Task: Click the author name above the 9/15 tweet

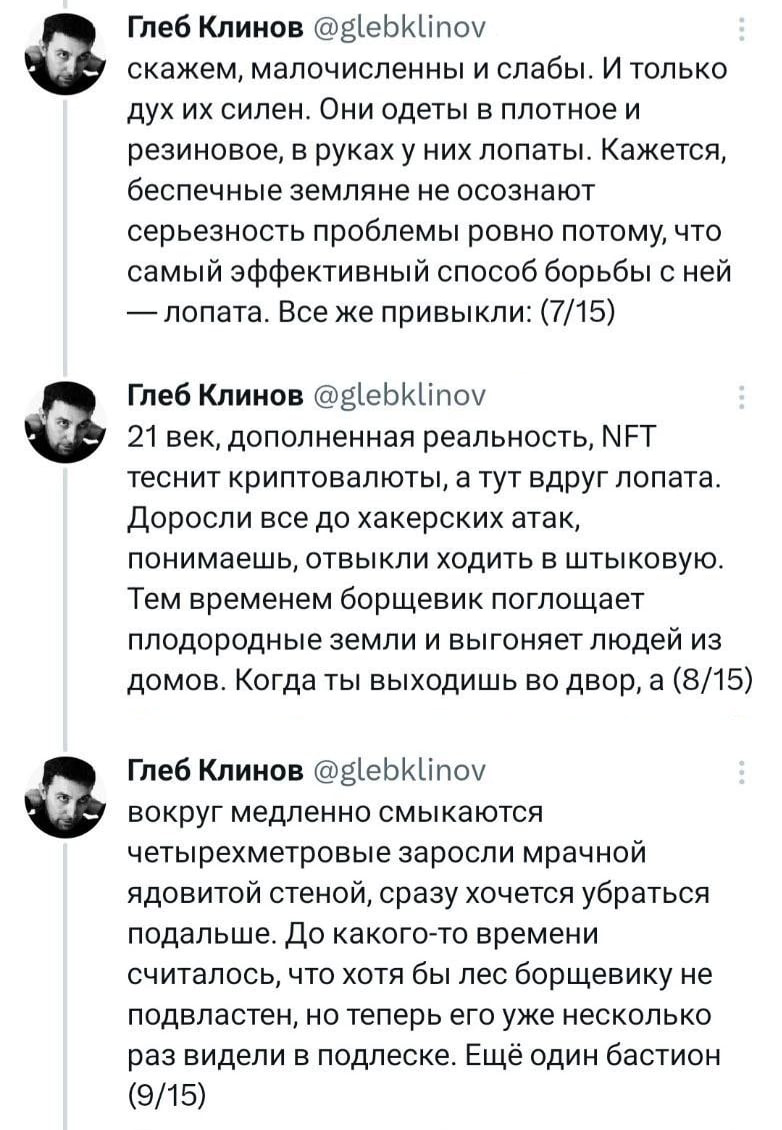Action: pos(216,770)
